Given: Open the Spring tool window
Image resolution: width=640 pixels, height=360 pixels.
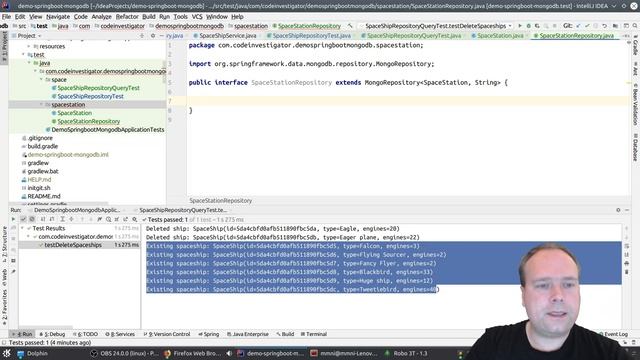Looking at the screenshot, I should tap(209, 334).
